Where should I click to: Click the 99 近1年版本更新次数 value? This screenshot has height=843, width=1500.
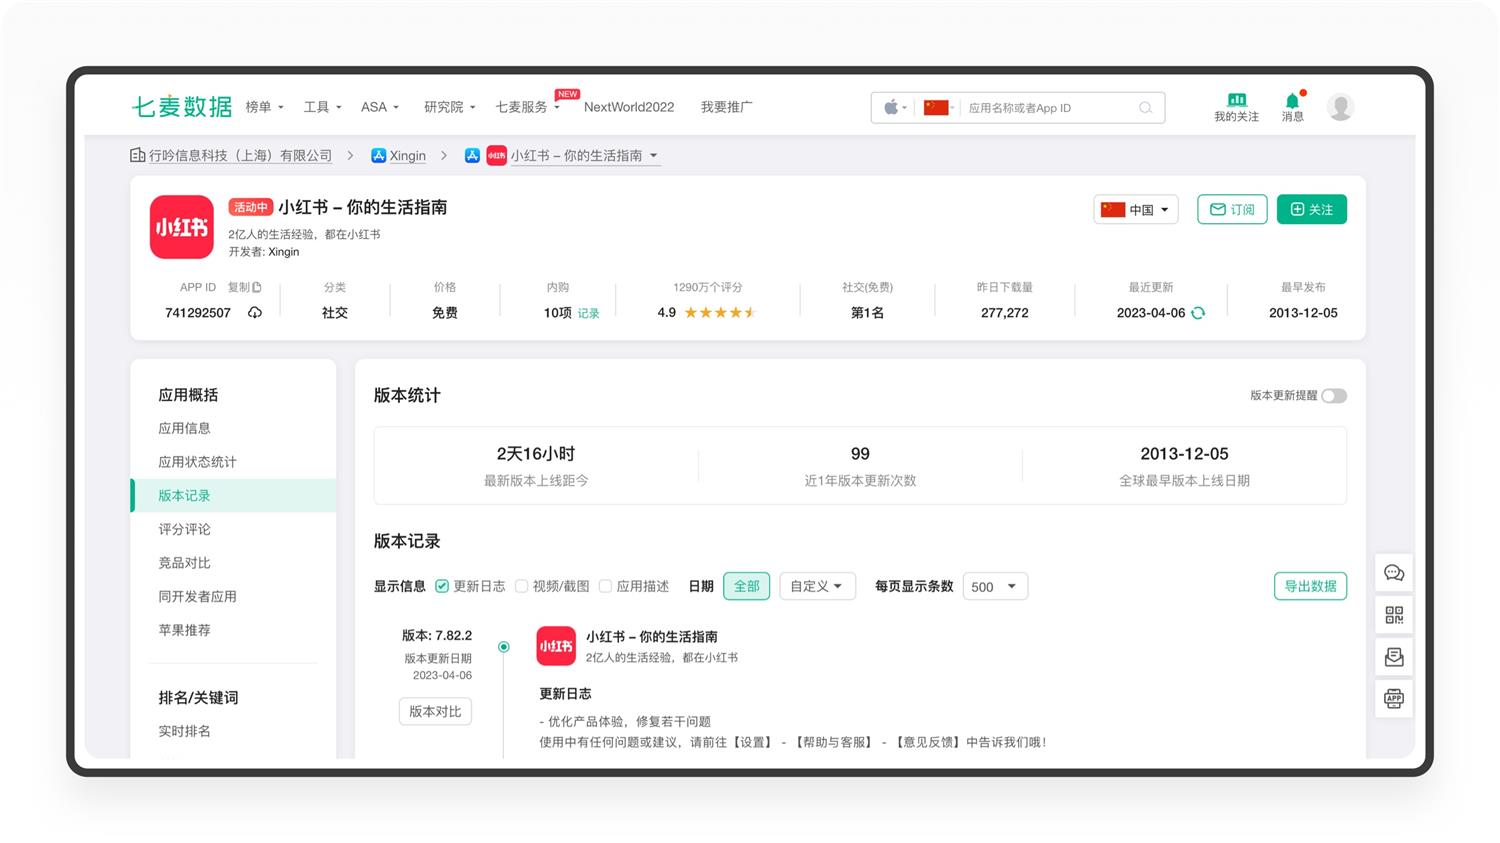(860, 454)
